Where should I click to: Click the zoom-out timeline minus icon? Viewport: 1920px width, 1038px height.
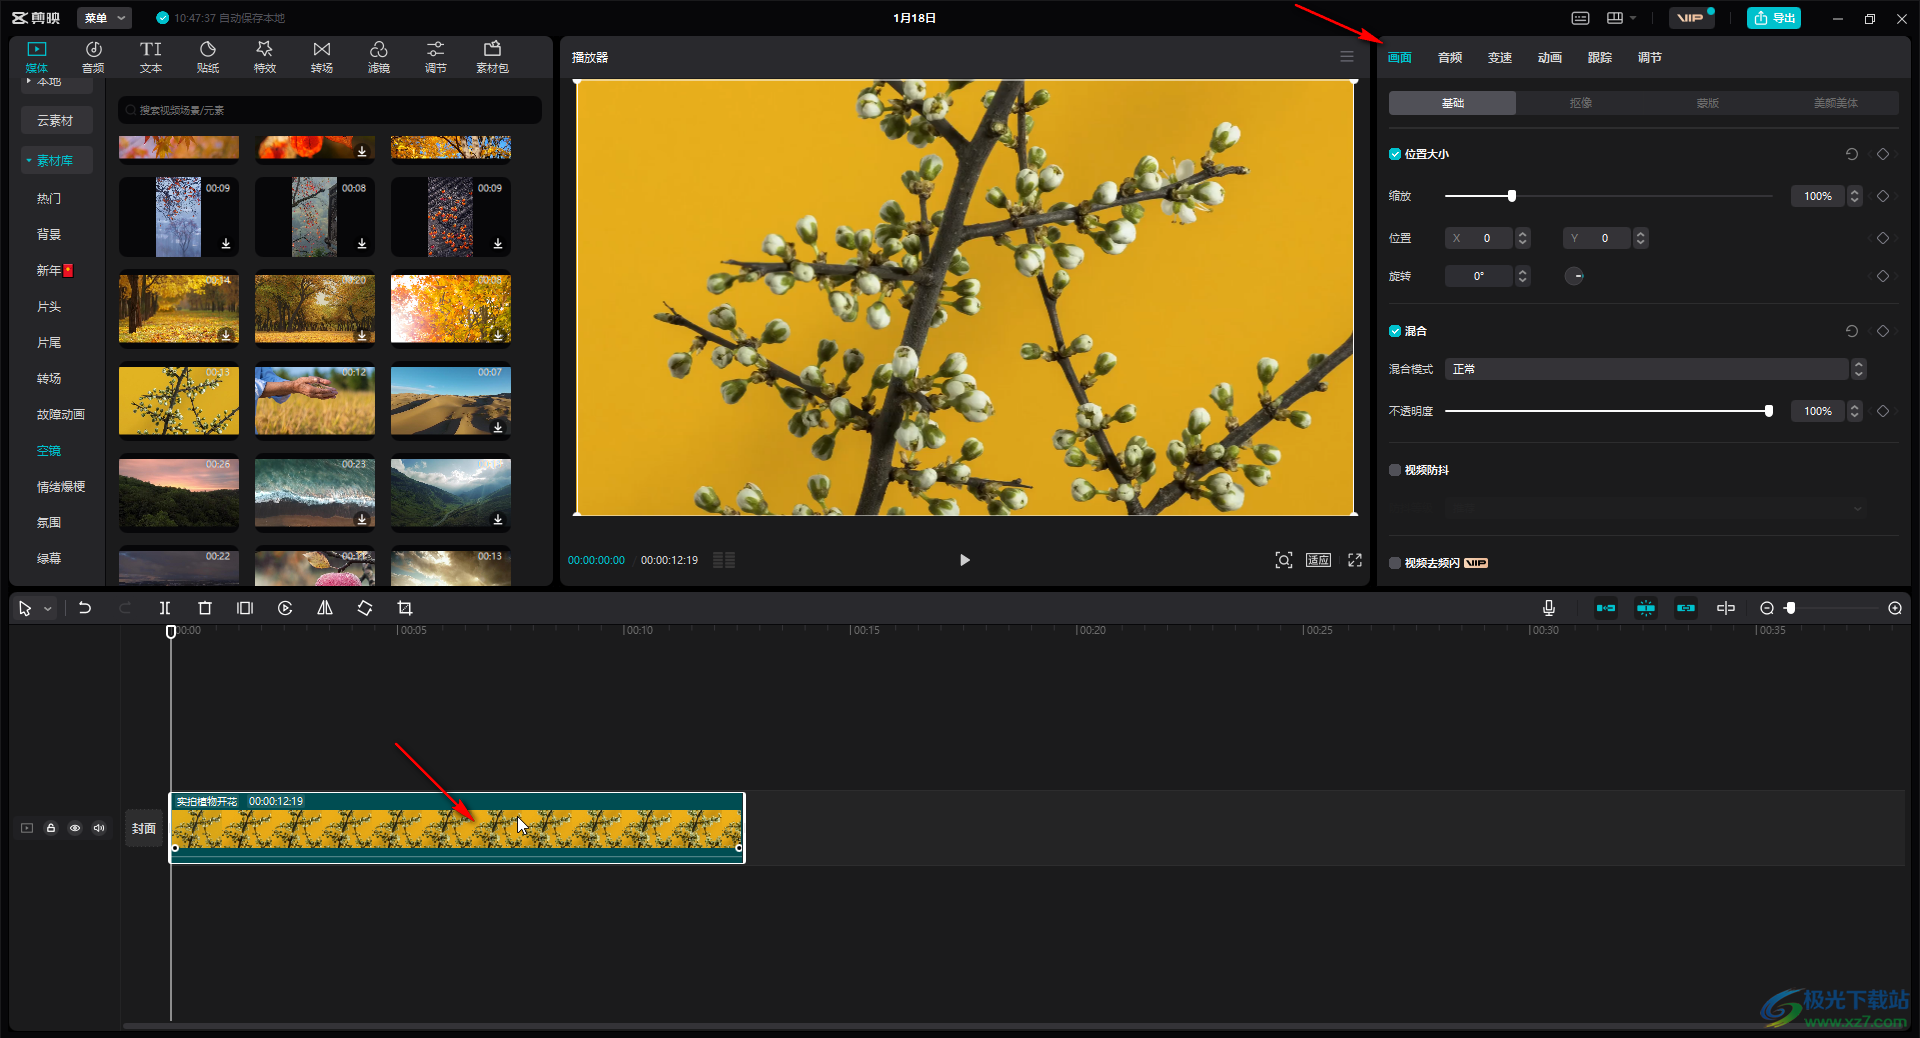[1767, 608]
